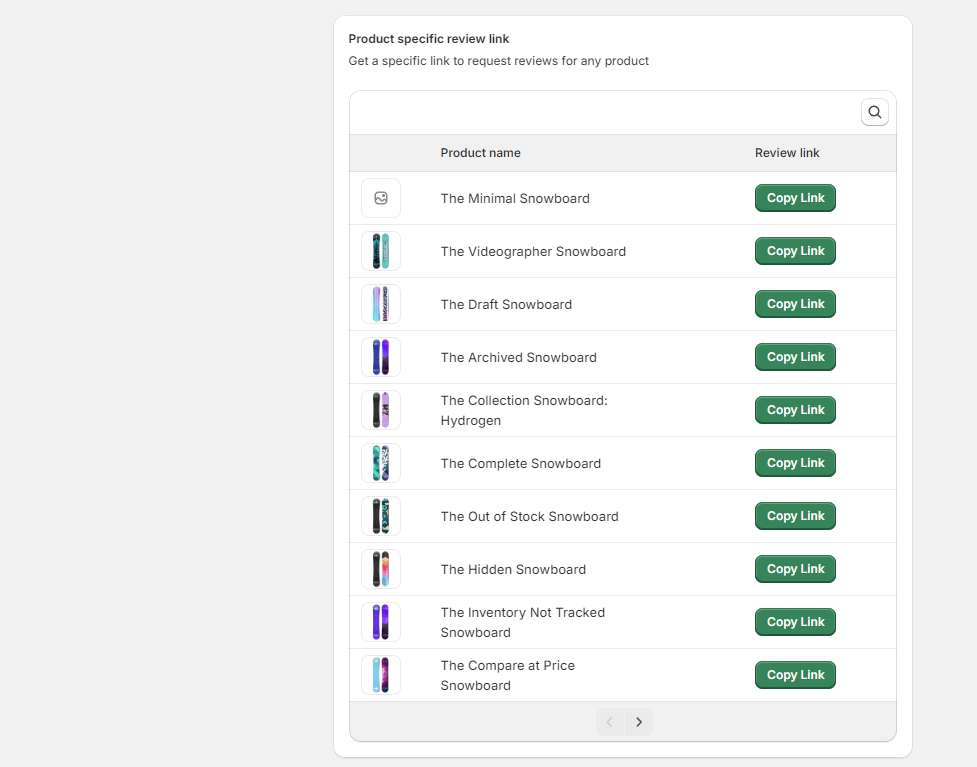
Task: Copy link for Inventory Not Tracked Snowboard
Action: point(795,622)
